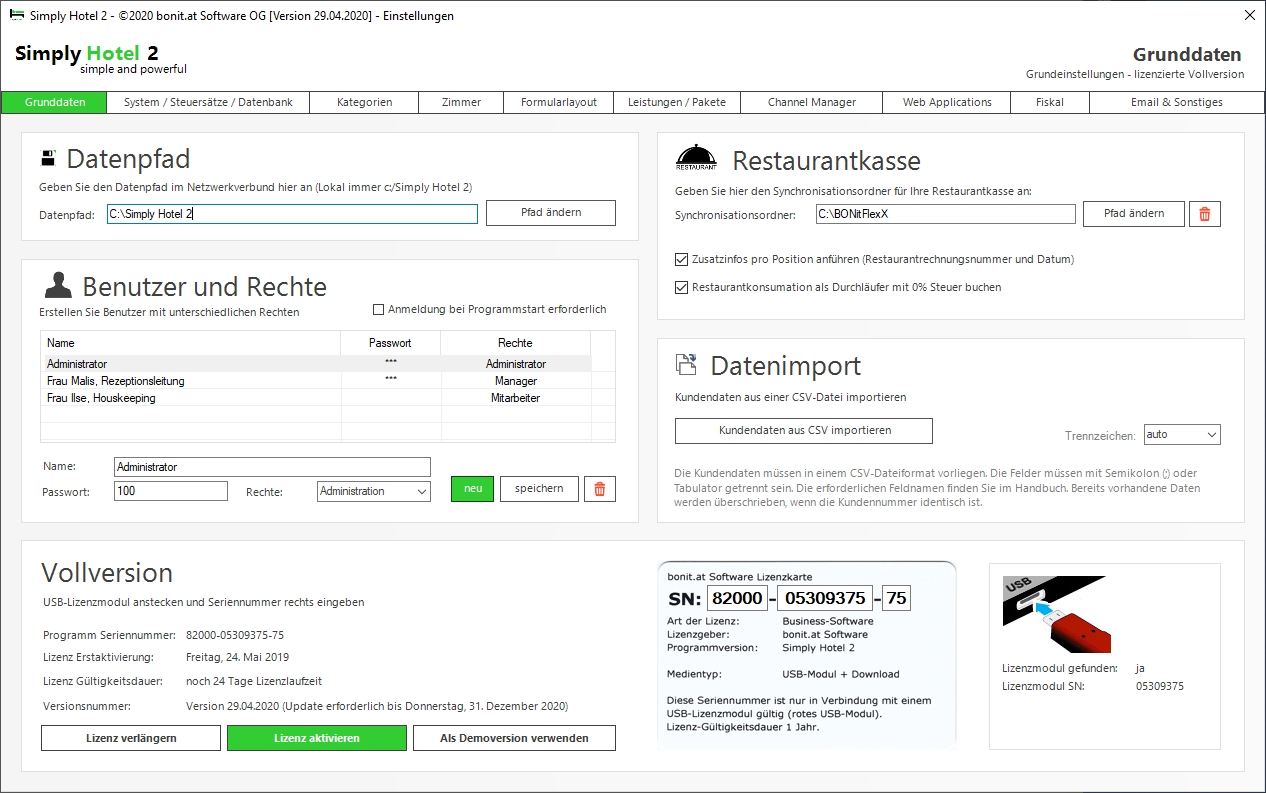Select the Zimmer tab
This screenshot has width=1266, height=793.
[x=461, y=102]
